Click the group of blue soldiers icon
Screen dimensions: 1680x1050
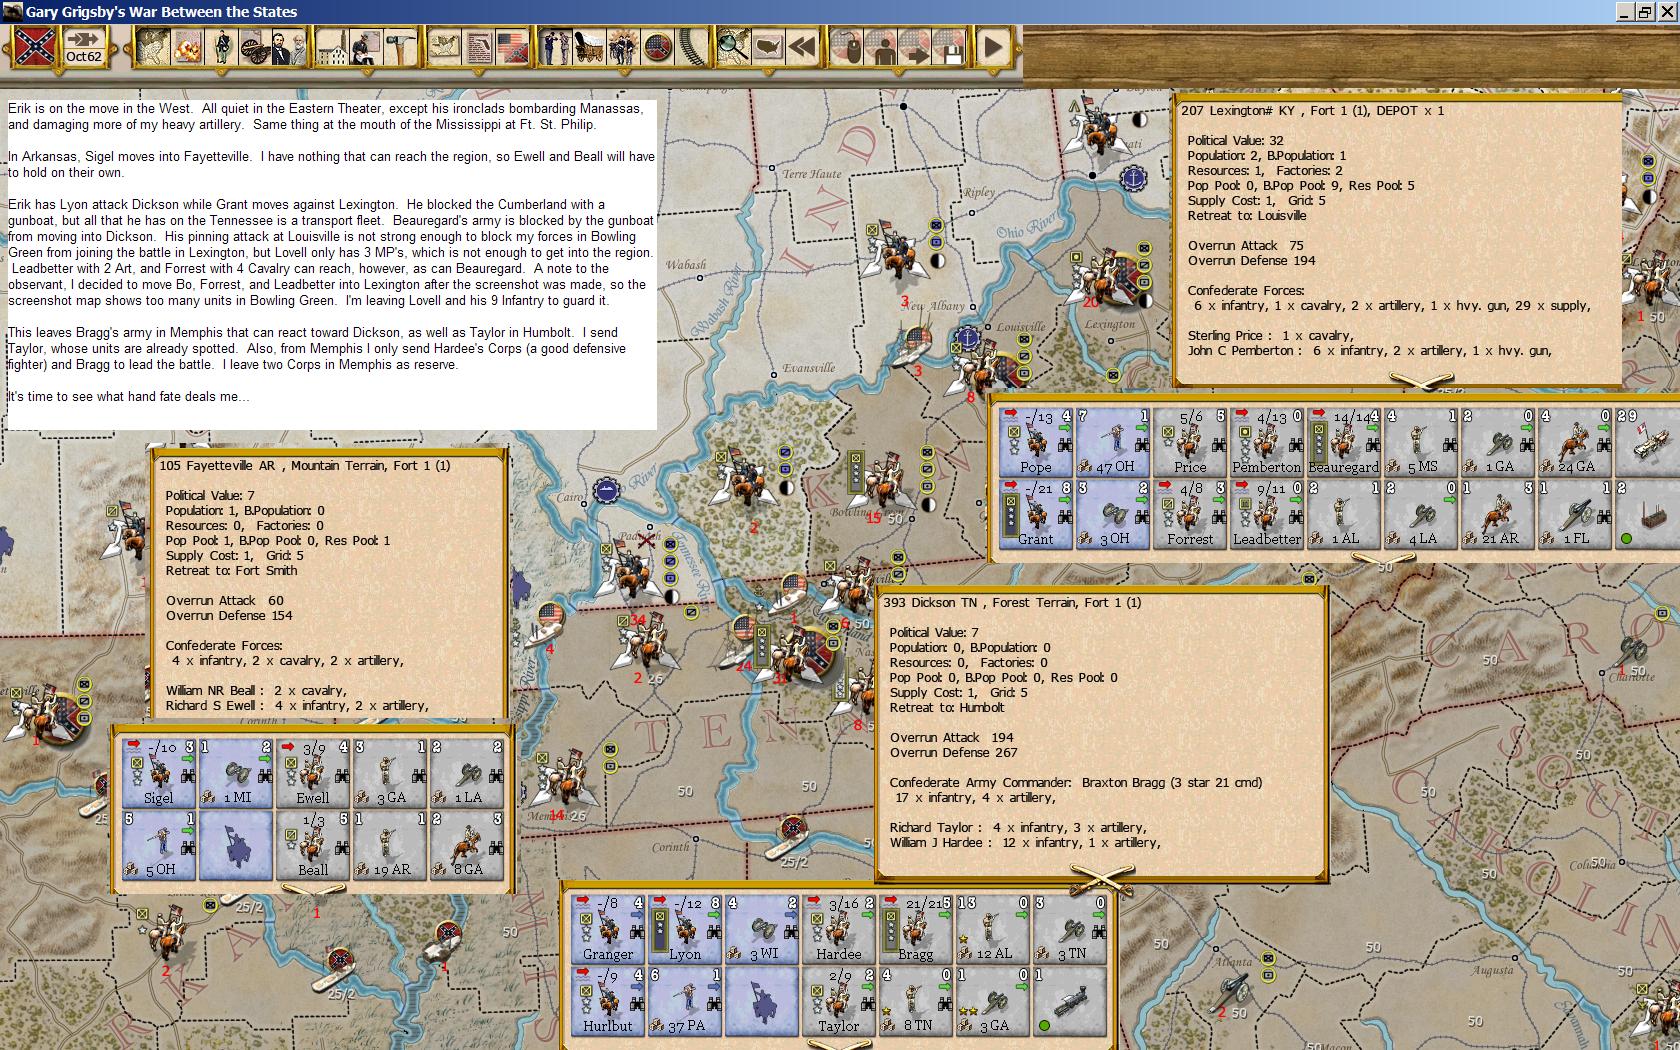624,46
